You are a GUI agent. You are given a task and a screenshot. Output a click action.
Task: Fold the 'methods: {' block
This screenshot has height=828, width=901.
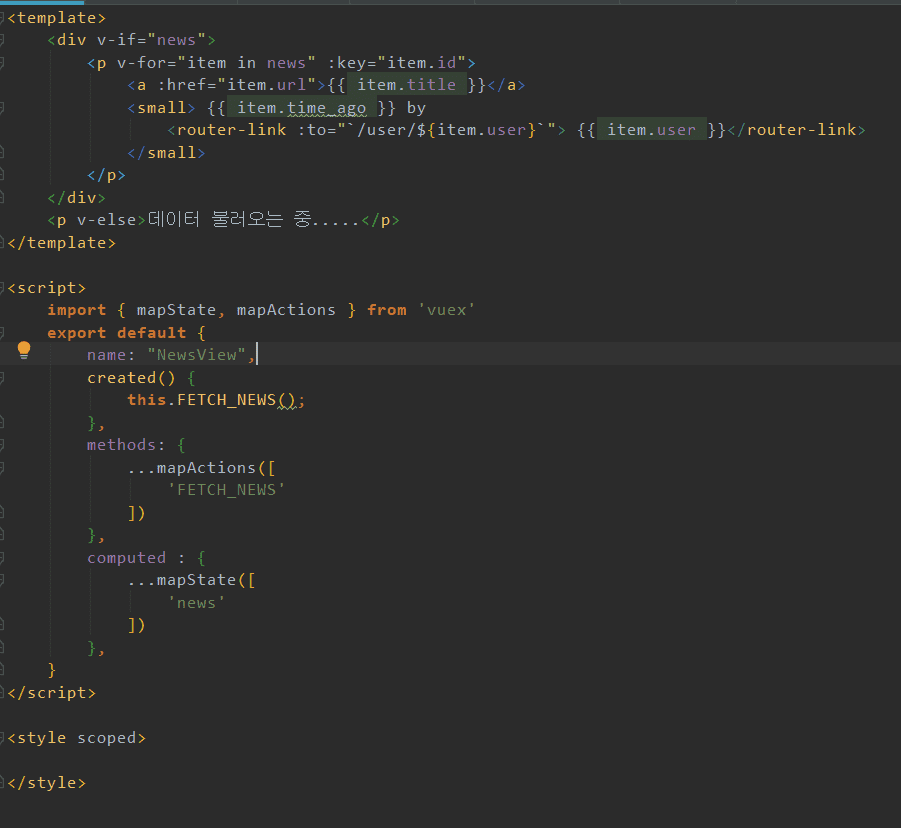[x=2, y=445]
